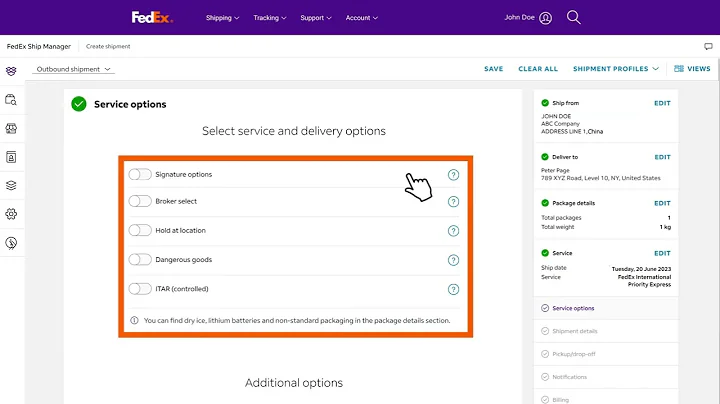Enable the Broker select toggle

click(x=140, y=201)
